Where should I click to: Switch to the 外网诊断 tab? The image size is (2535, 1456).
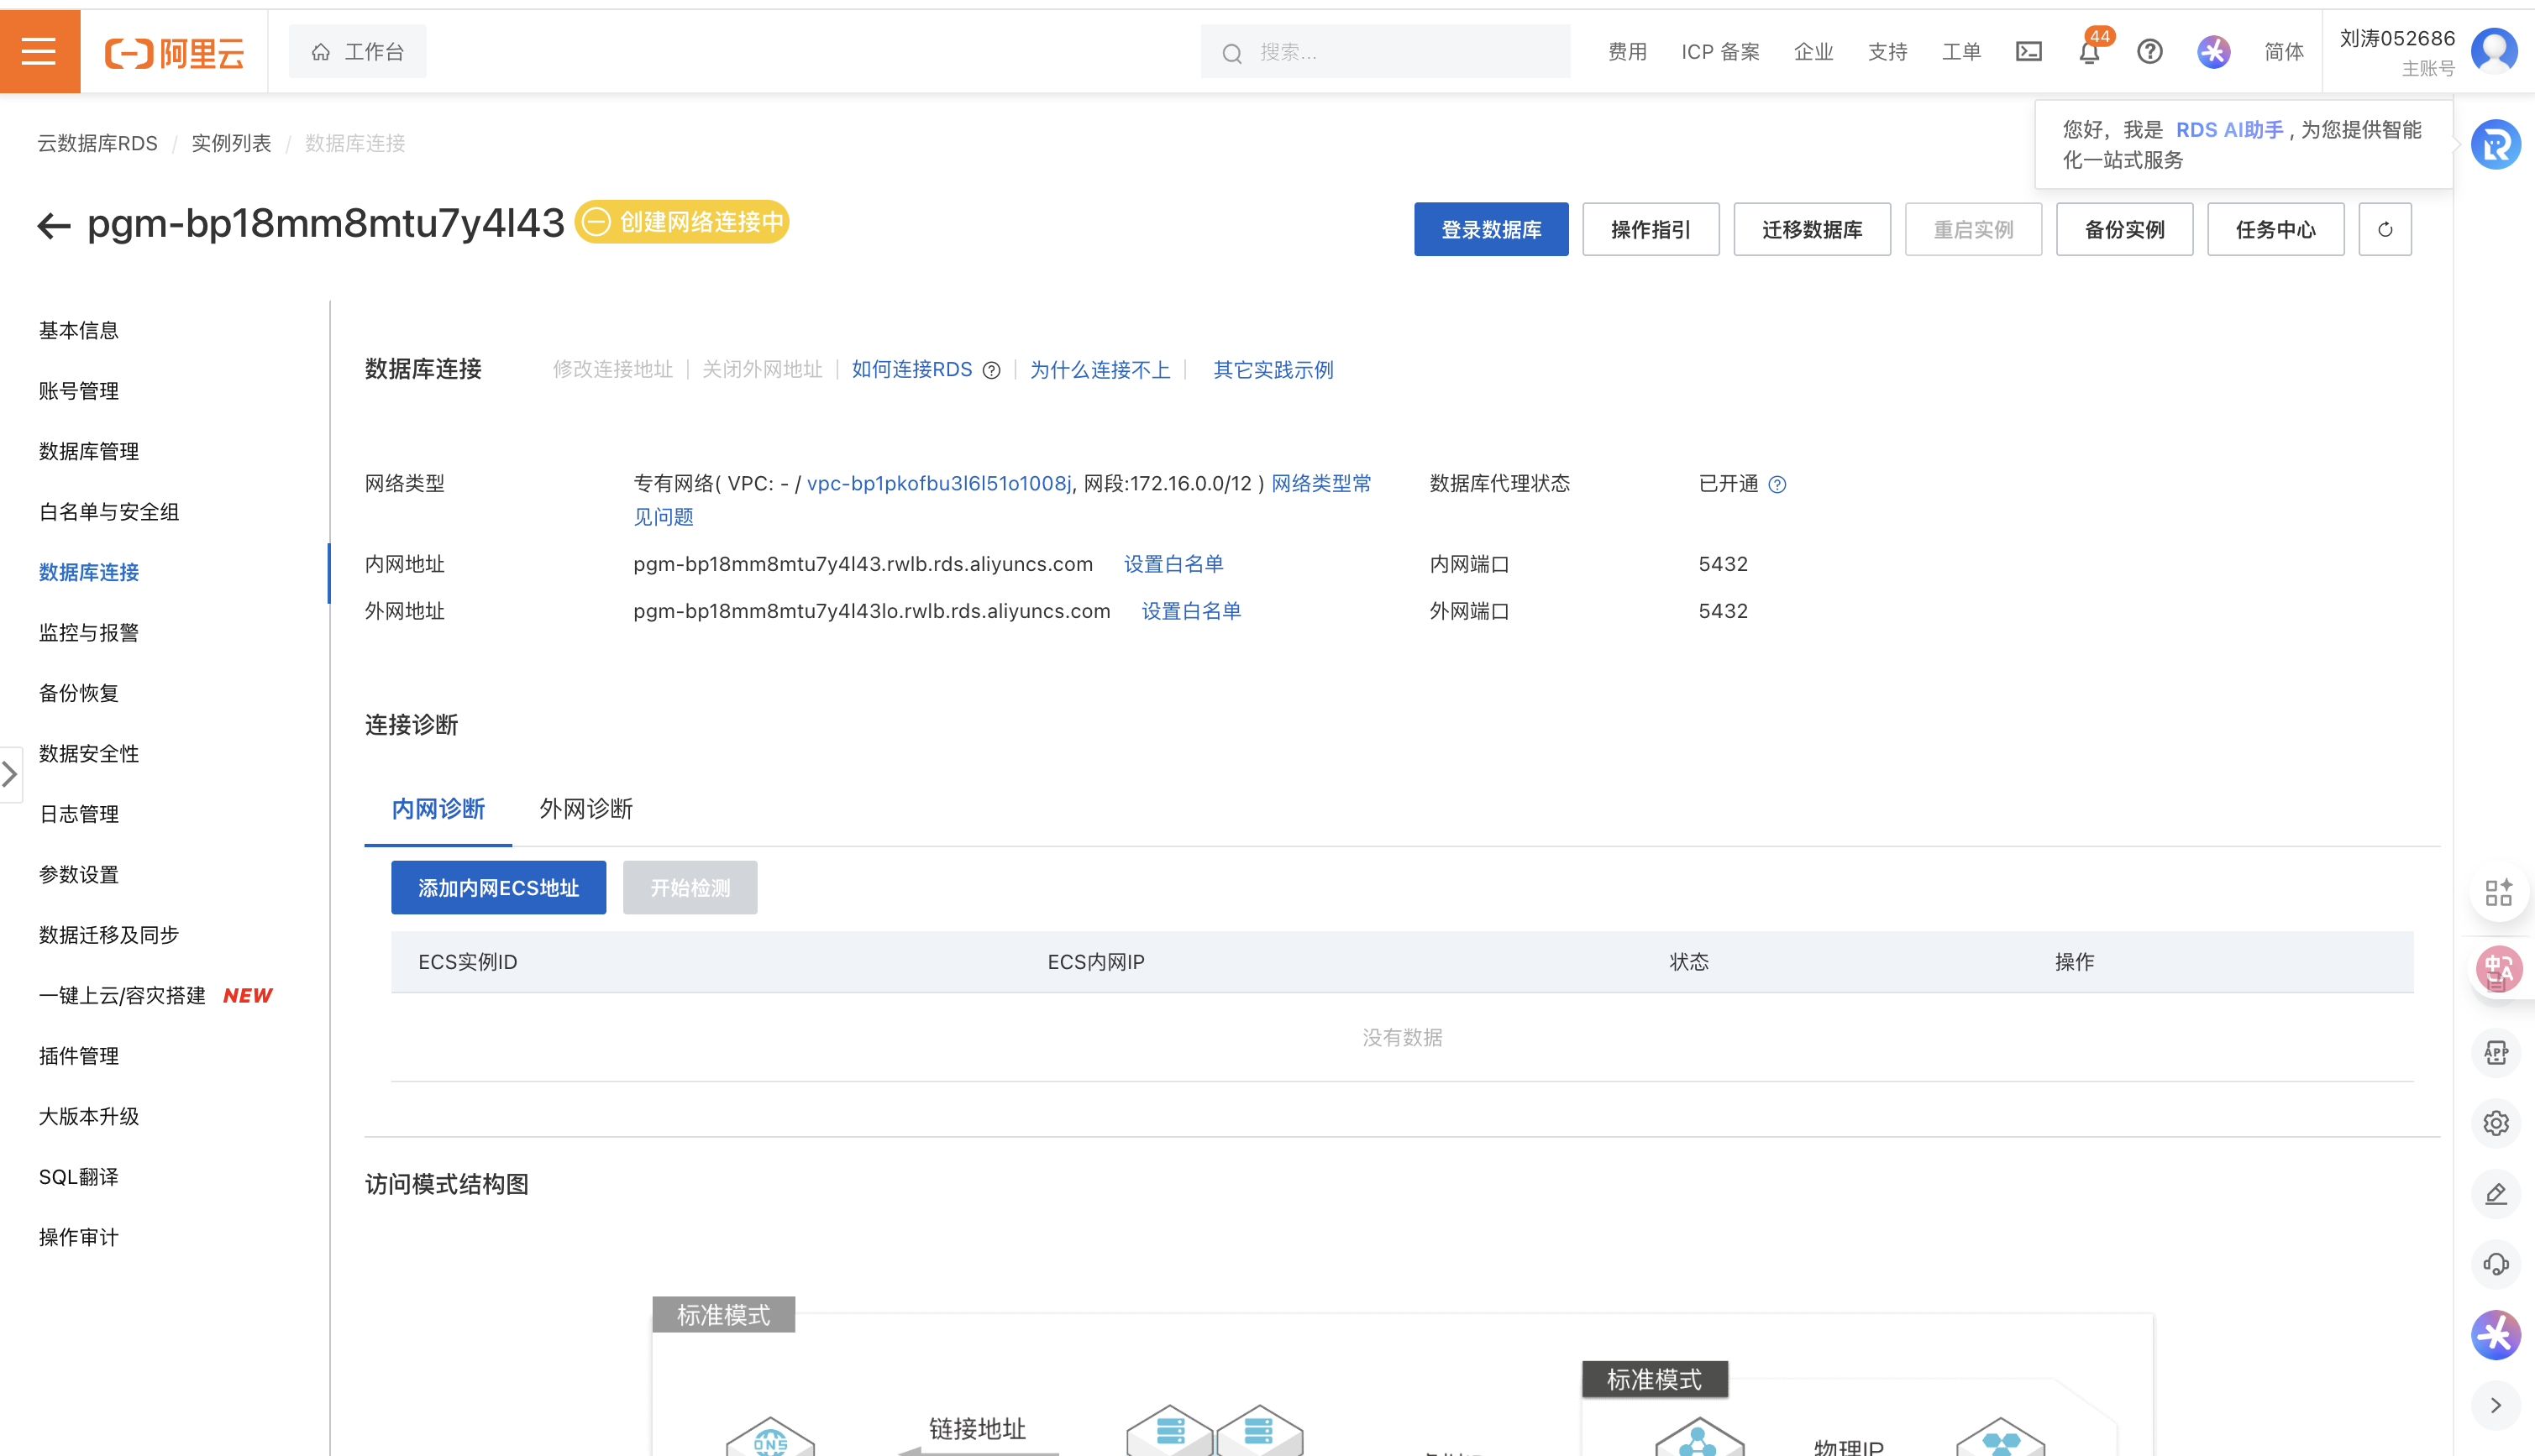tap(586, 808)
